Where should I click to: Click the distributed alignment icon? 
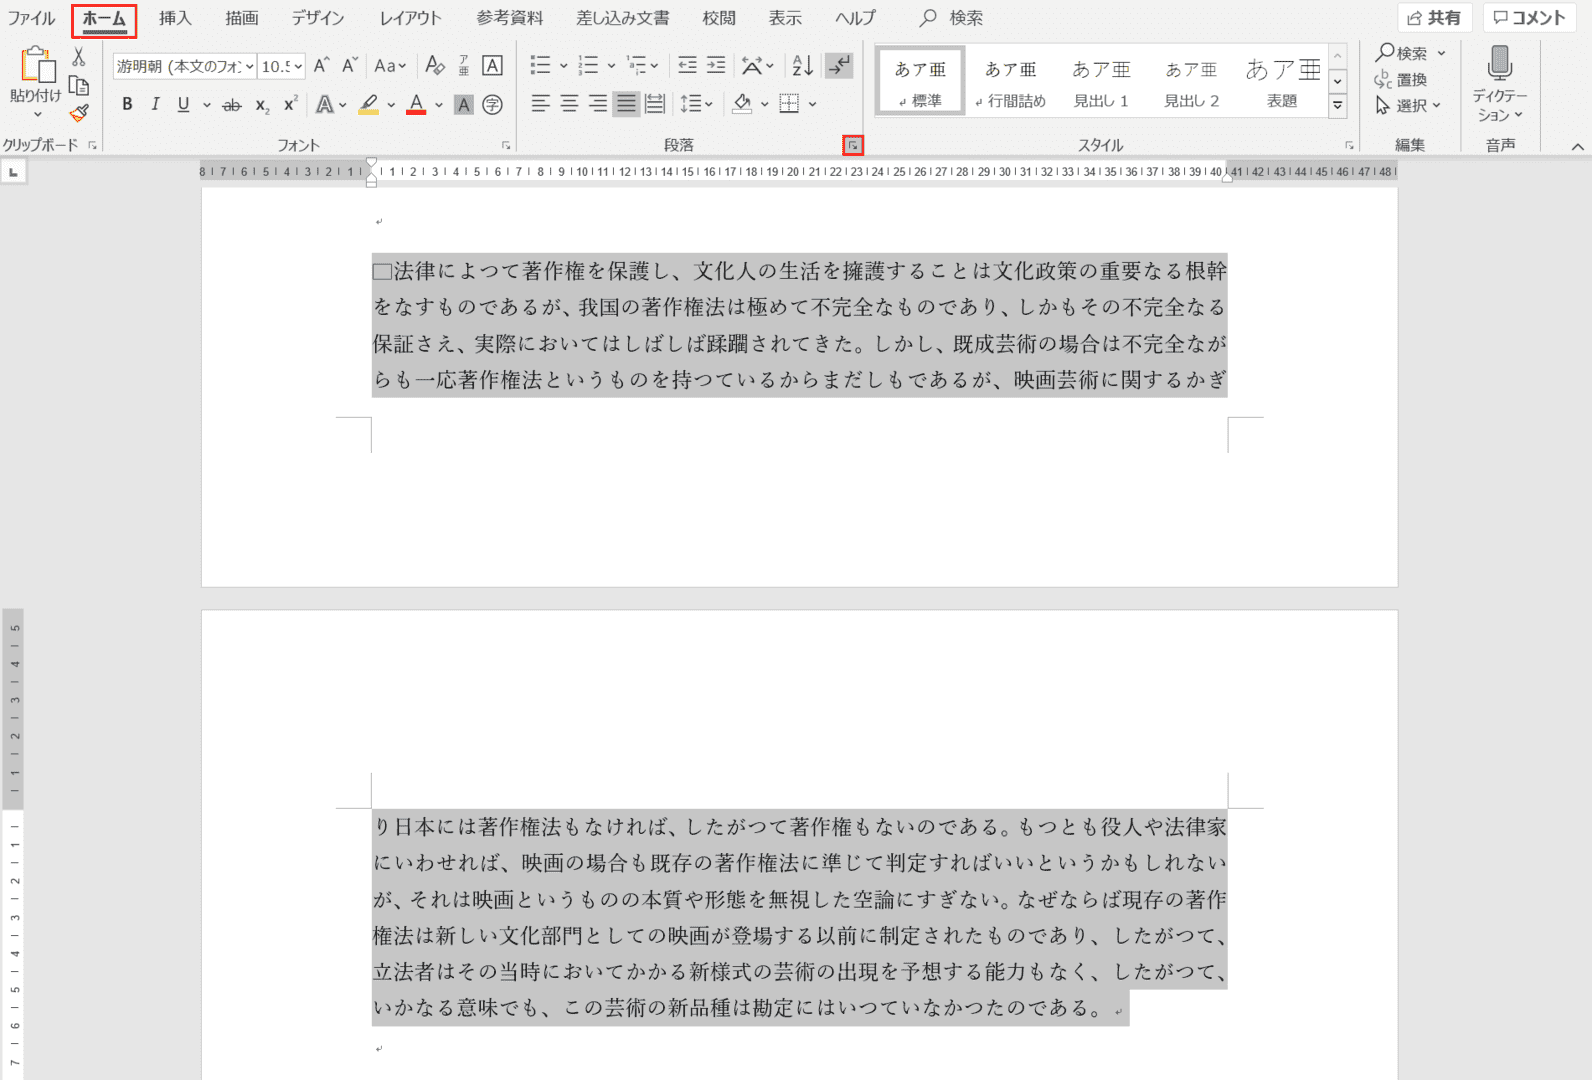coord(655,104)
